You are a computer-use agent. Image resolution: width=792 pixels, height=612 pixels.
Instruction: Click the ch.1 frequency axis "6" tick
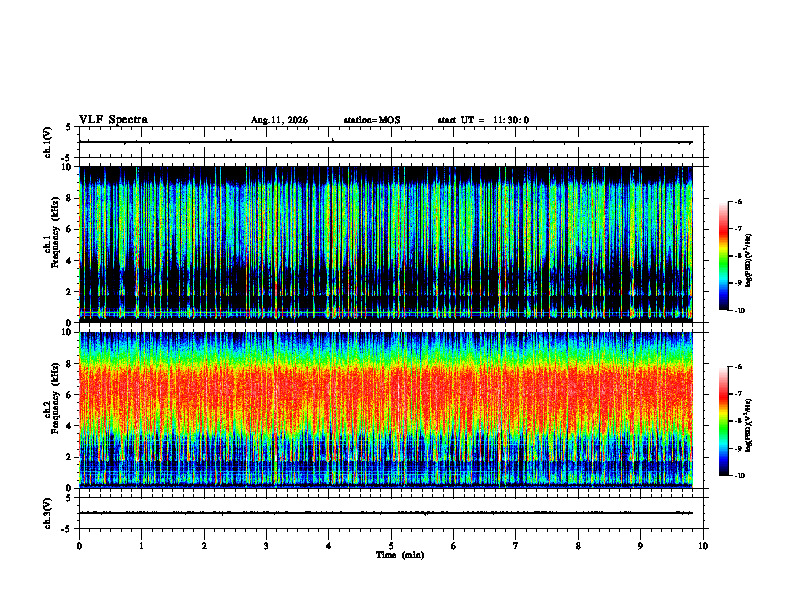(69, 230)
